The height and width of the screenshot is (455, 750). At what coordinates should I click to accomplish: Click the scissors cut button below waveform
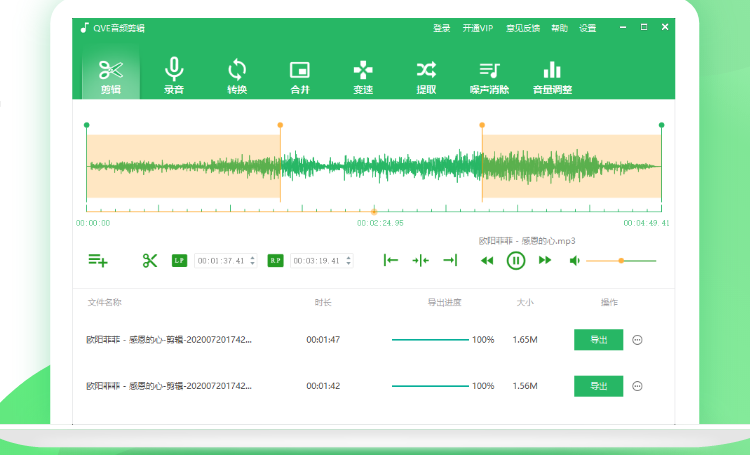tap(150, 261)
